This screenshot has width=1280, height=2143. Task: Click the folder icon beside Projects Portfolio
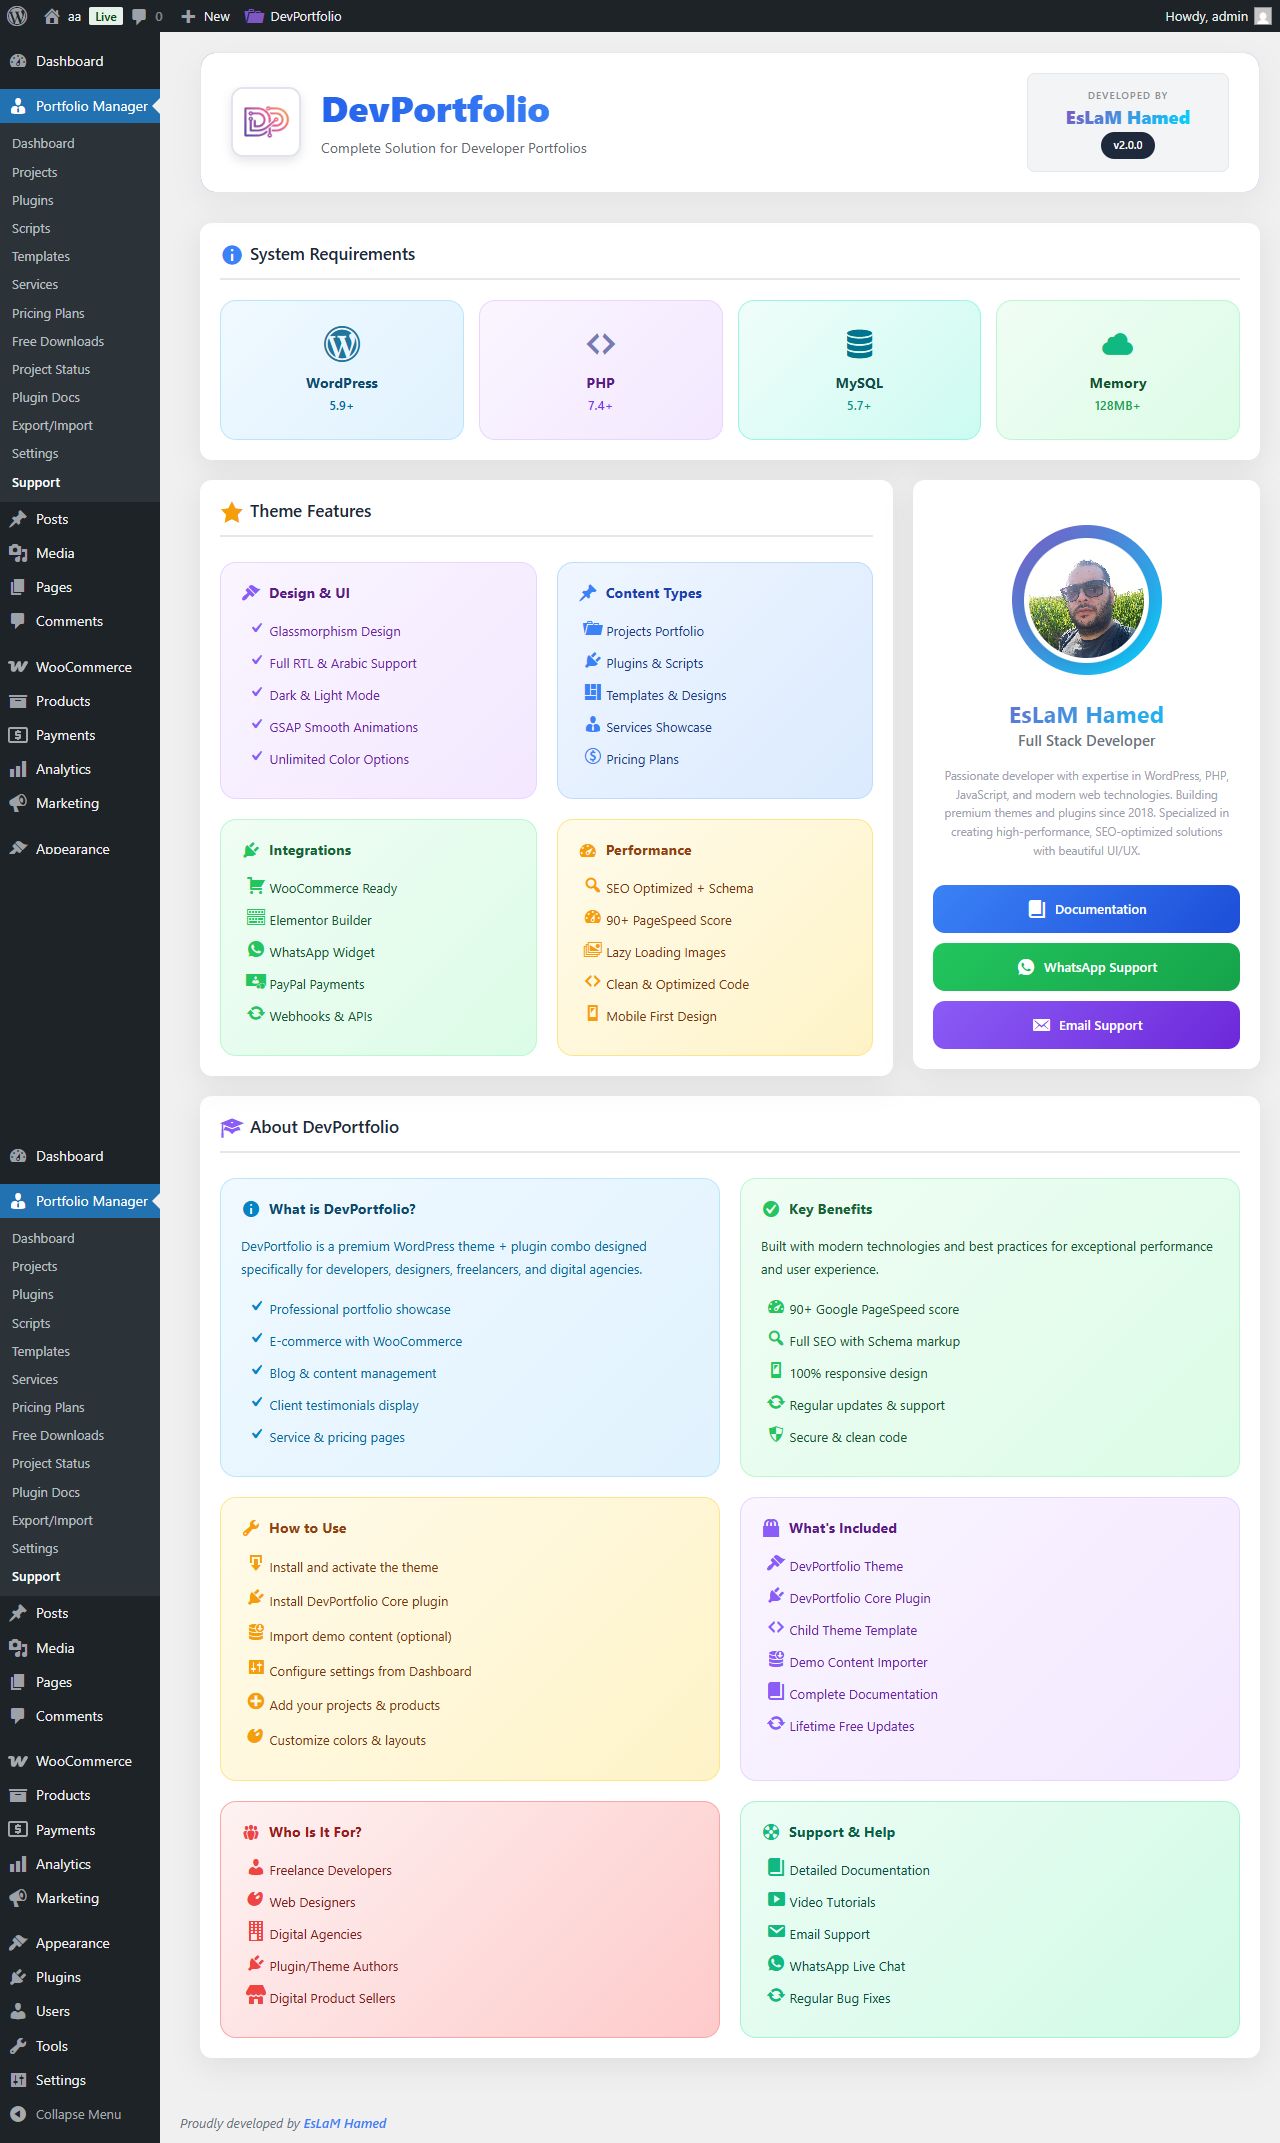[593, 629]
